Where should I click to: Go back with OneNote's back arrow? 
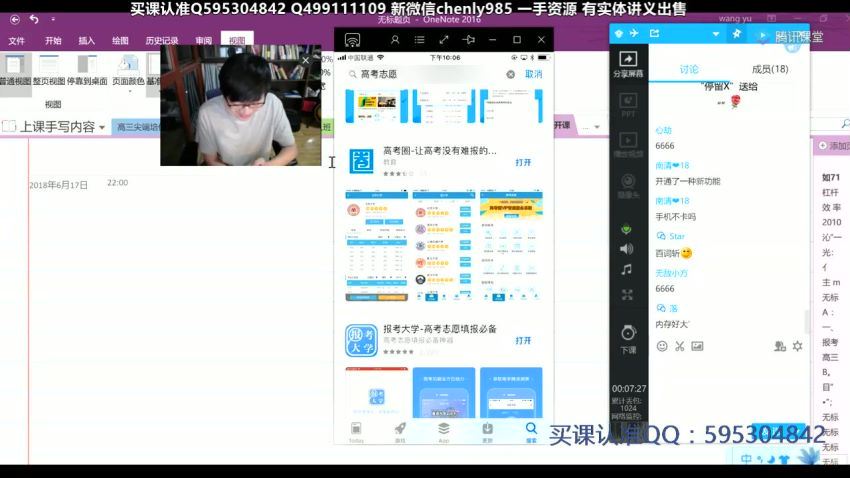[15, 20]
